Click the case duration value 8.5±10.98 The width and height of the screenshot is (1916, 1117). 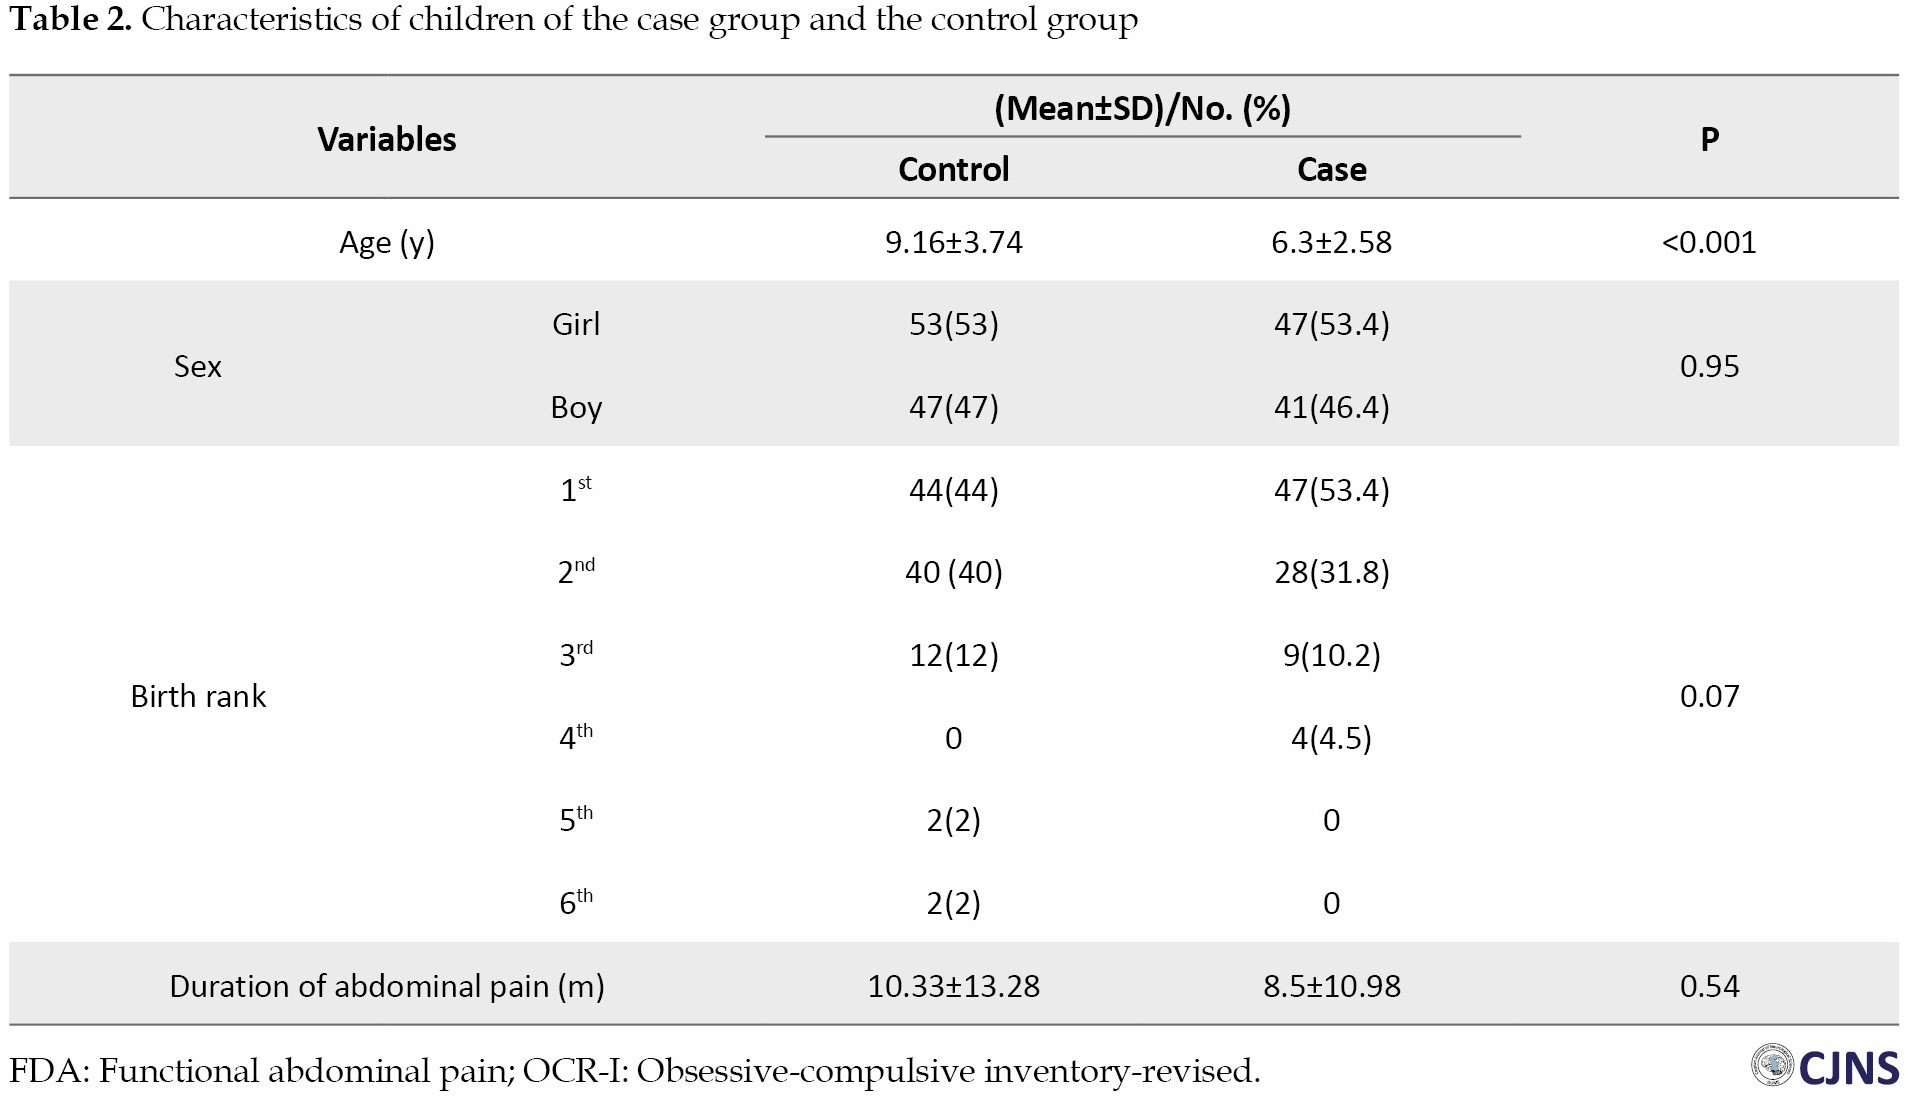click(x=1331, y=986)
